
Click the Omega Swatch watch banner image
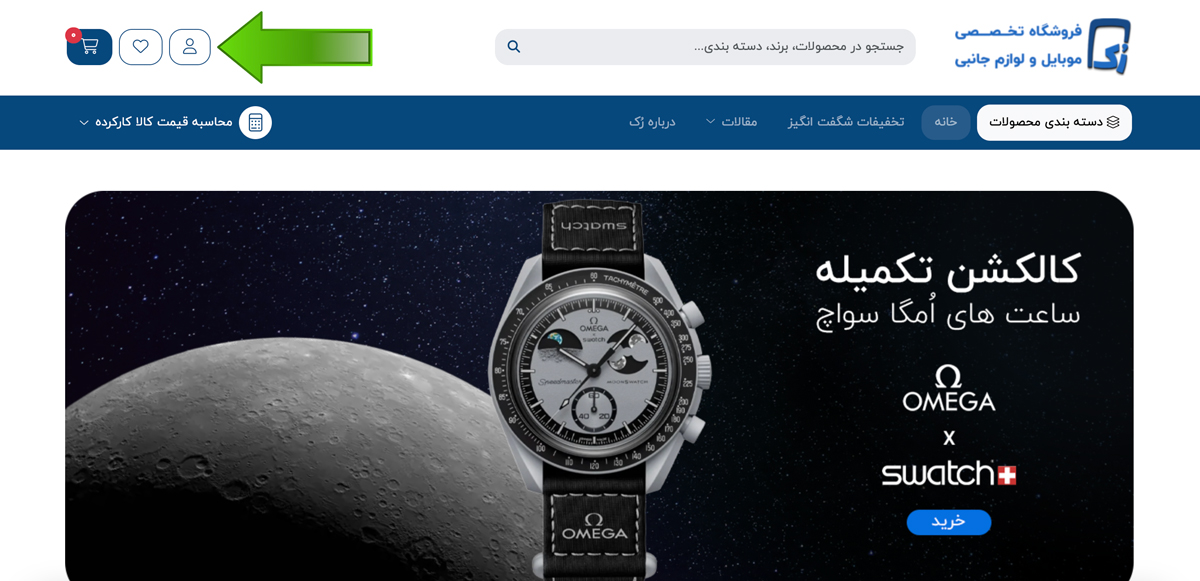click(599, 385)
